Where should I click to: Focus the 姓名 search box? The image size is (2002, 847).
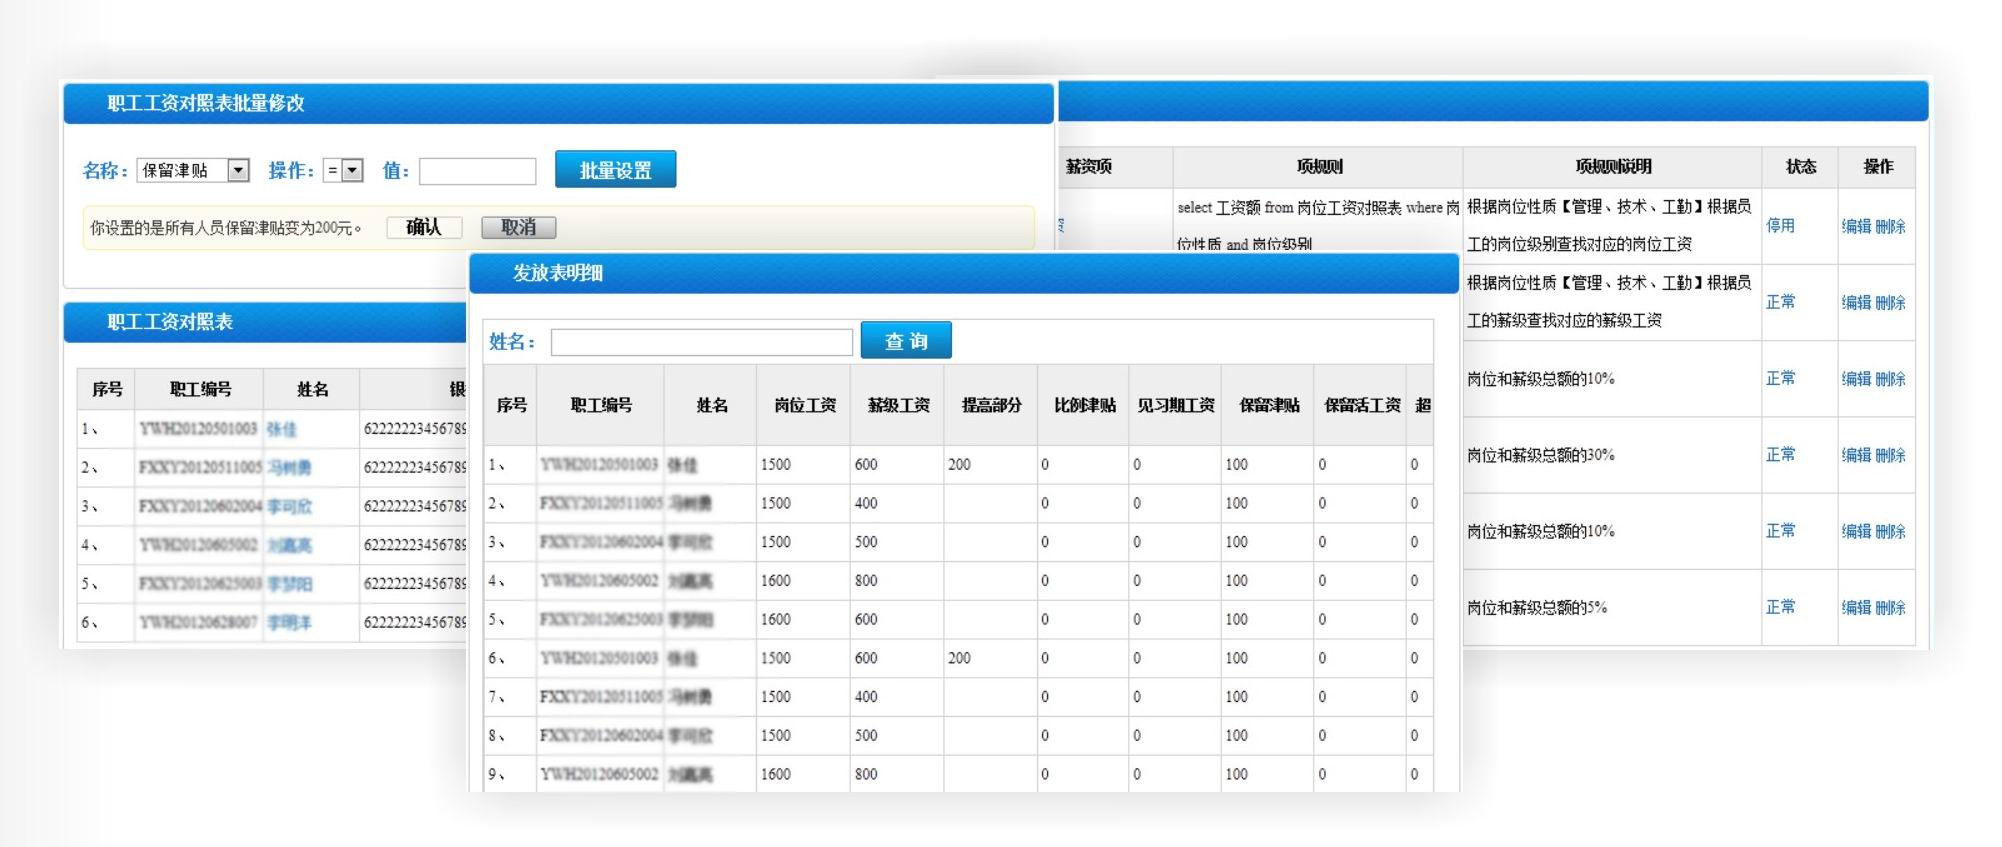pyautogui.click(x=701, y=342)
